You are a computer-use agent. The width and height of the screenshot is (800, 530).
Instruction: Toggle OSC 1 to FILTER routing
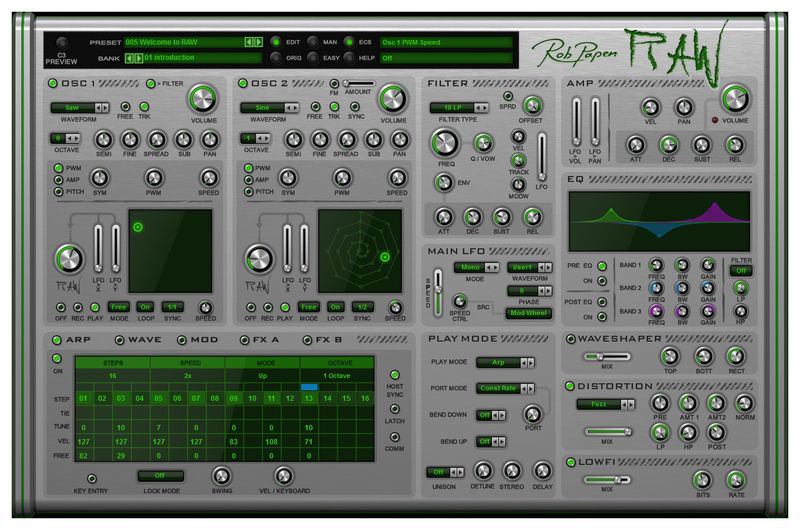tap(151, 83)
